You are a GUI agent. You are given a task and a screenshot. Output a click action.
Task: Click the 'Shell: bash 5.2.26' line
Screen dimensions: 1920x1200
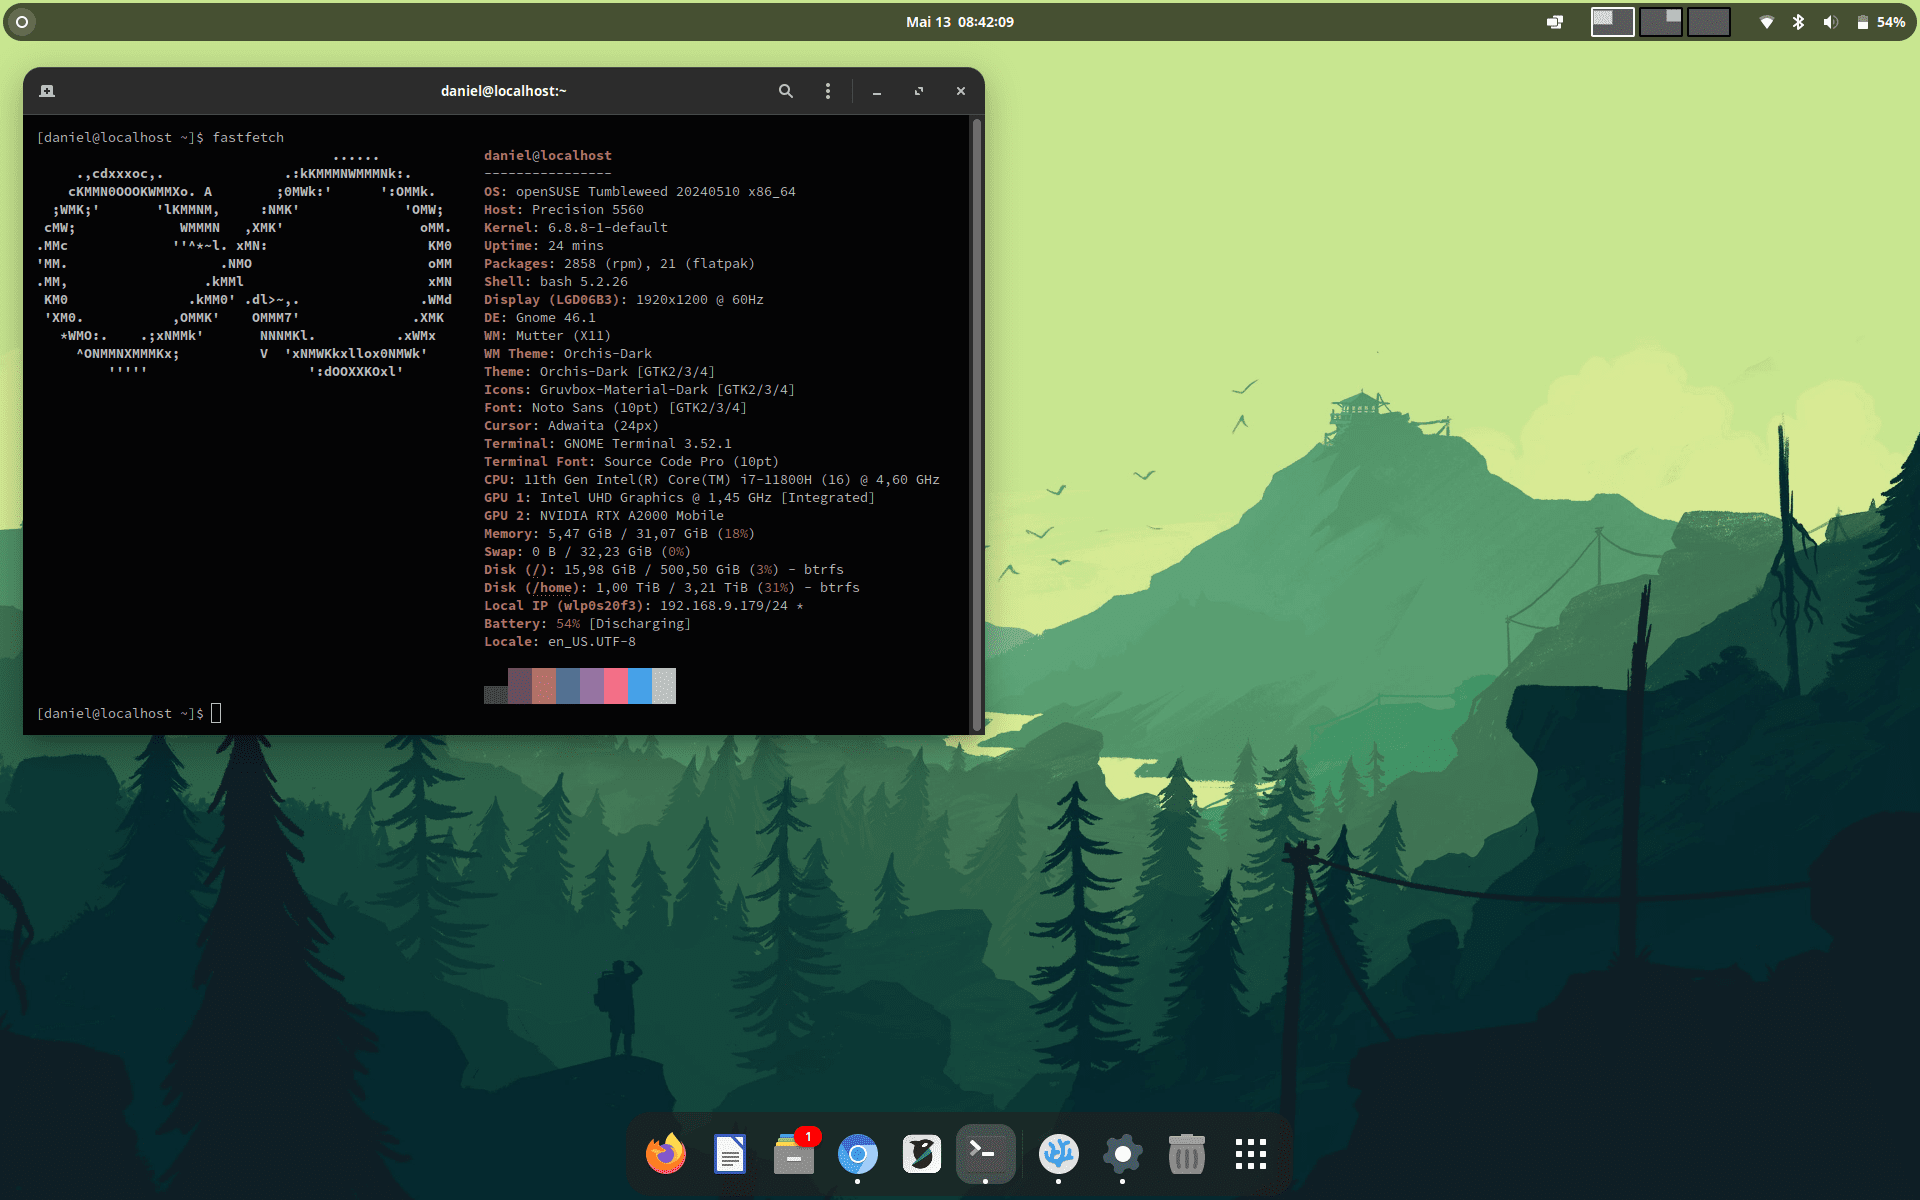pyautogui.click(x=556, y=281)
